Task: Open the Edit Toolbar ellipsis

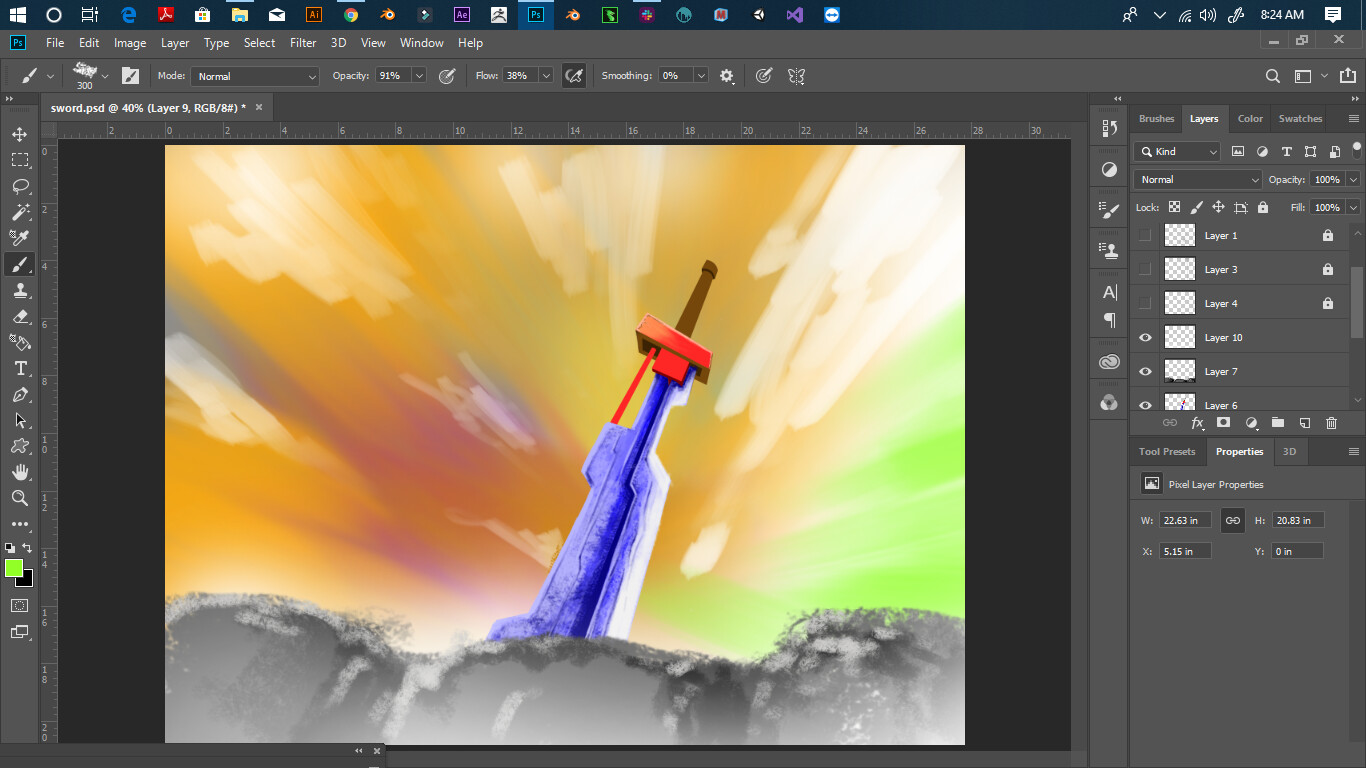Action: (x=20, y=524)
